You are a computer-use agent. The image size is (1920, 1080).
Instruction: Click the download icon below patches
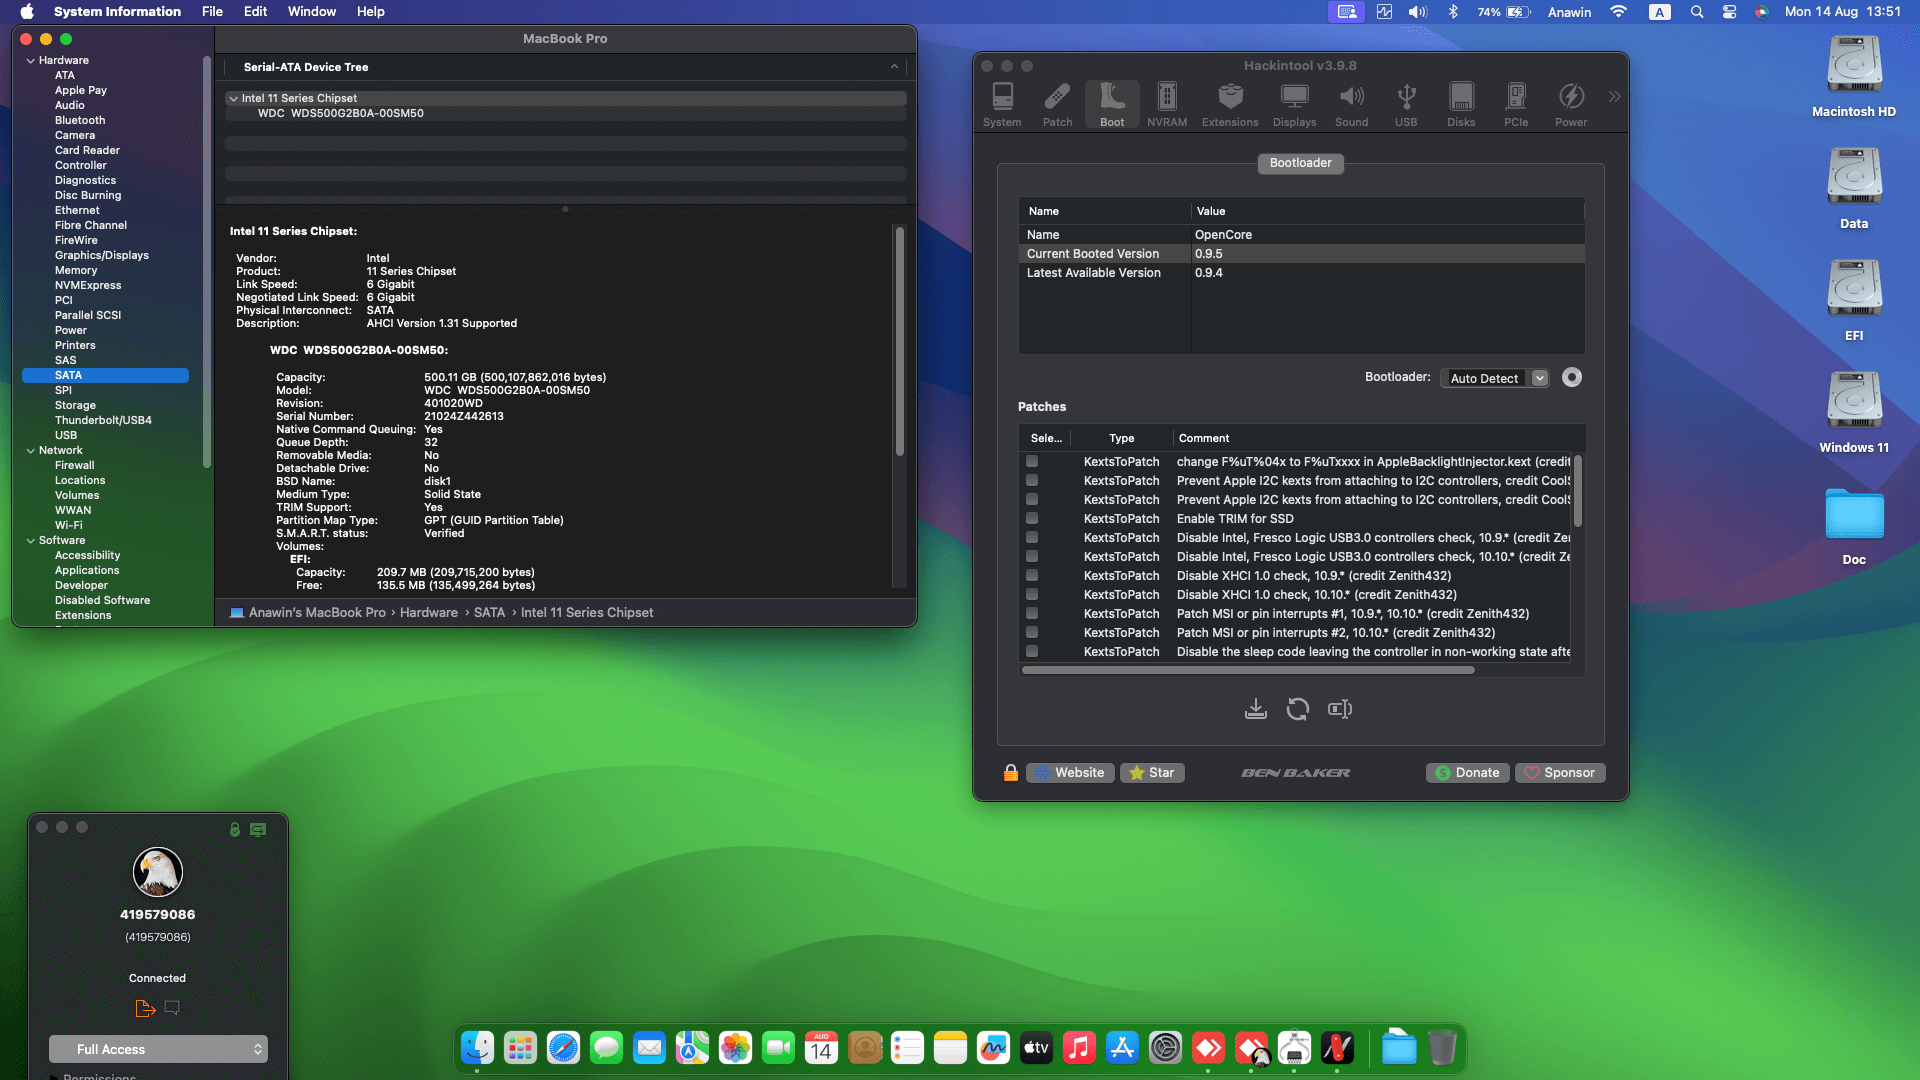pos(1256,709)
